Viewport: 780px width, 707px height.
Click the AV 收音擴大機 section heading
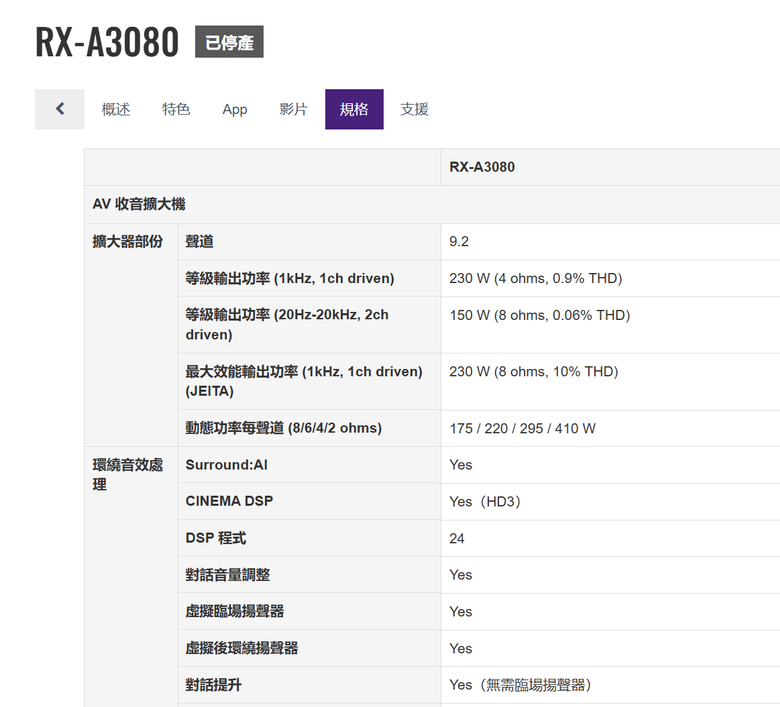(x=139, y=204)
